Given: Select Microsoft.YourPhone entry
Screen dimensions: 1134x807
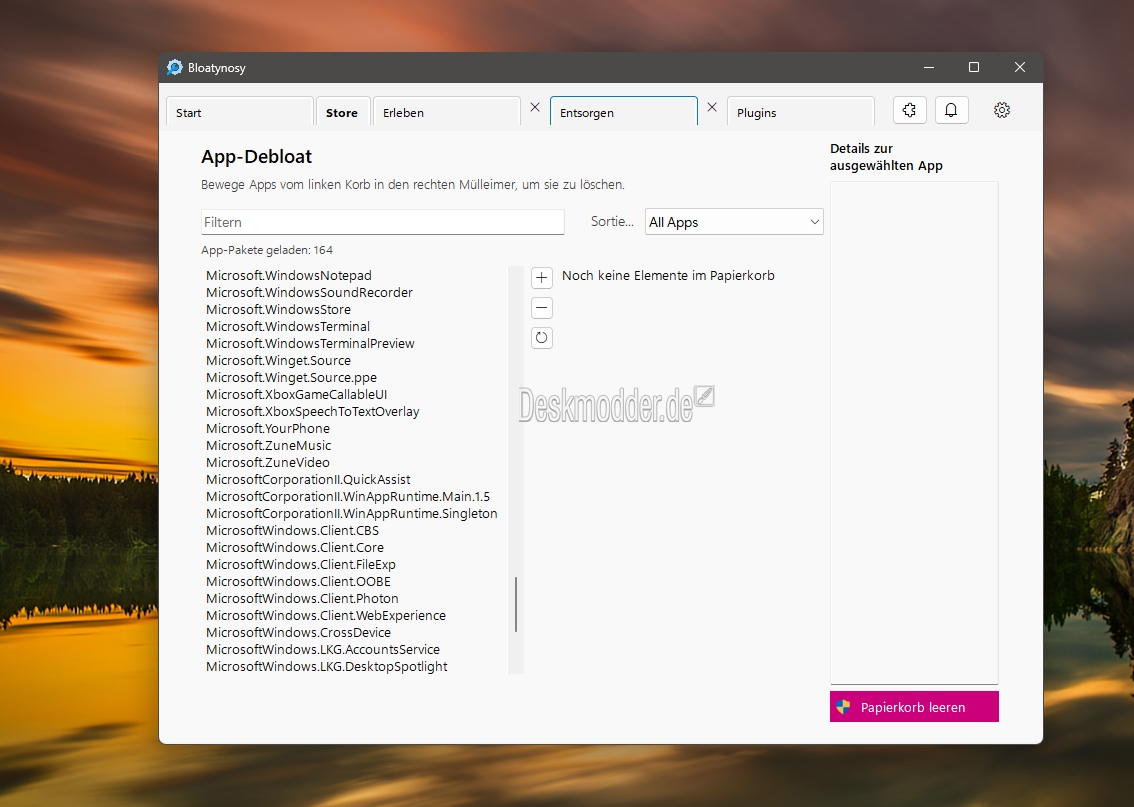Looking at the screenshot, I should coord(268,428).
